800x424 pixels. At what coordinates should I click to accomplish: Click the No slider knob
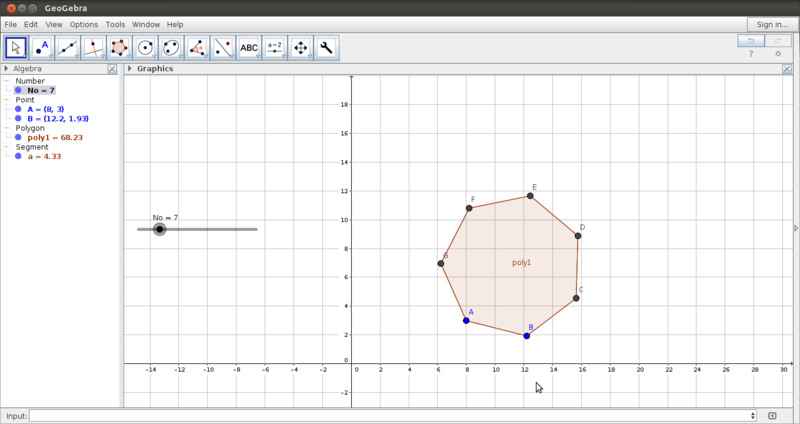pos(160,229)
